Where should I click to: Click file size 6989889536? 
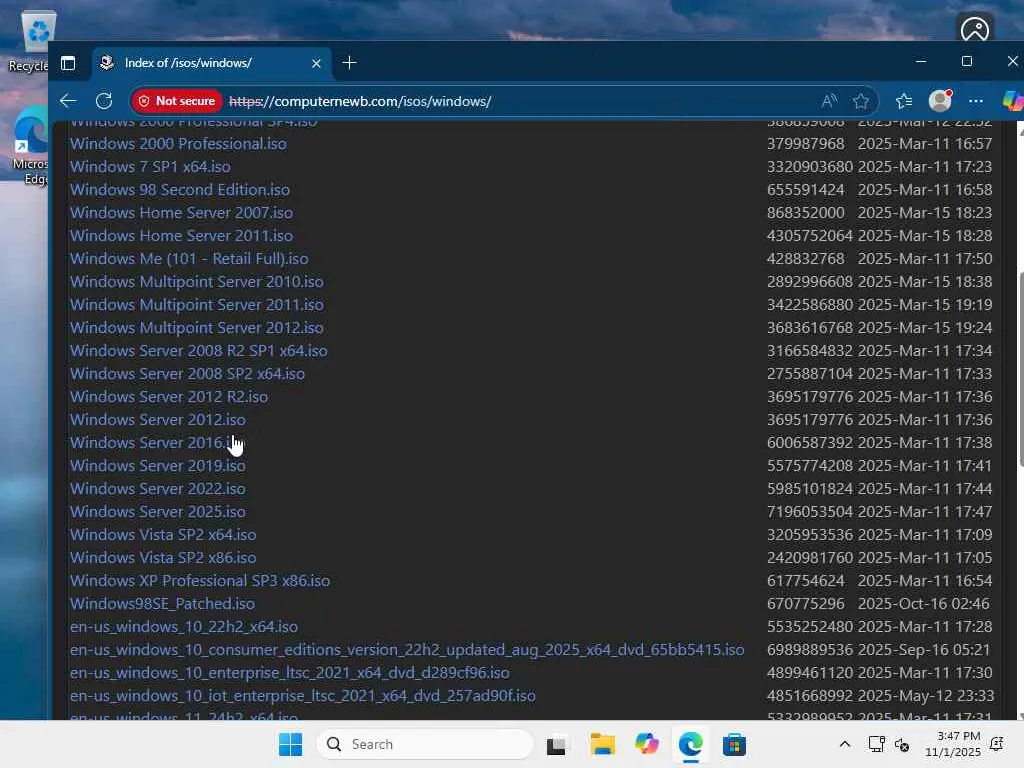click(x=810, y=650)
